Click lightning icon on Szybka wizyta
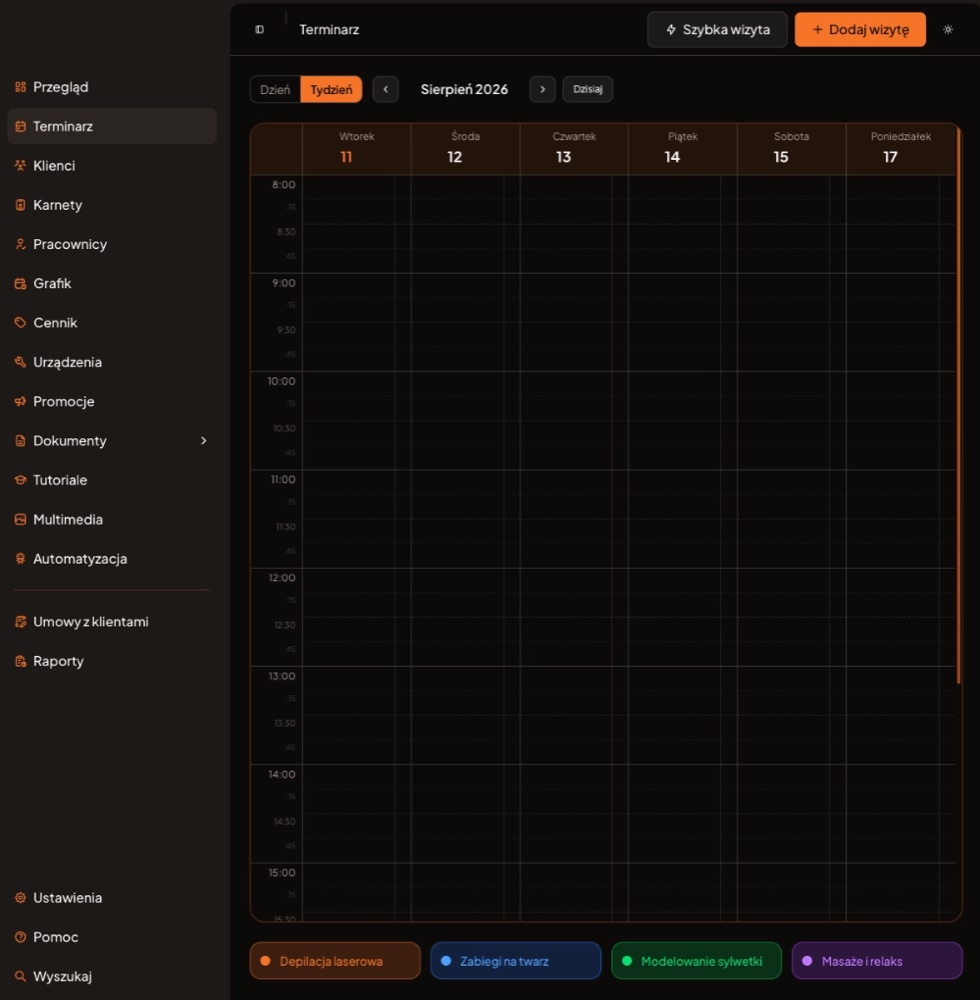The width and height of the screenshot is (980, 1000). (671, 29)
